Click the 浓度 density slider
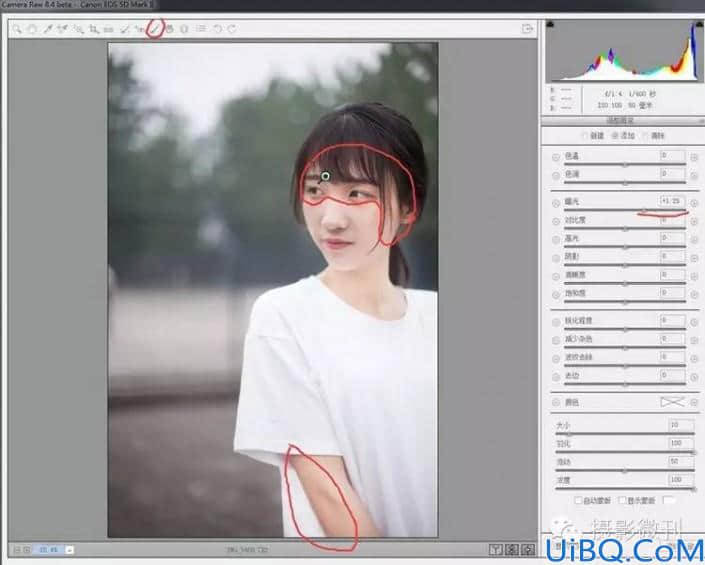Screen dimensions: 705x565 click(625, 489)
